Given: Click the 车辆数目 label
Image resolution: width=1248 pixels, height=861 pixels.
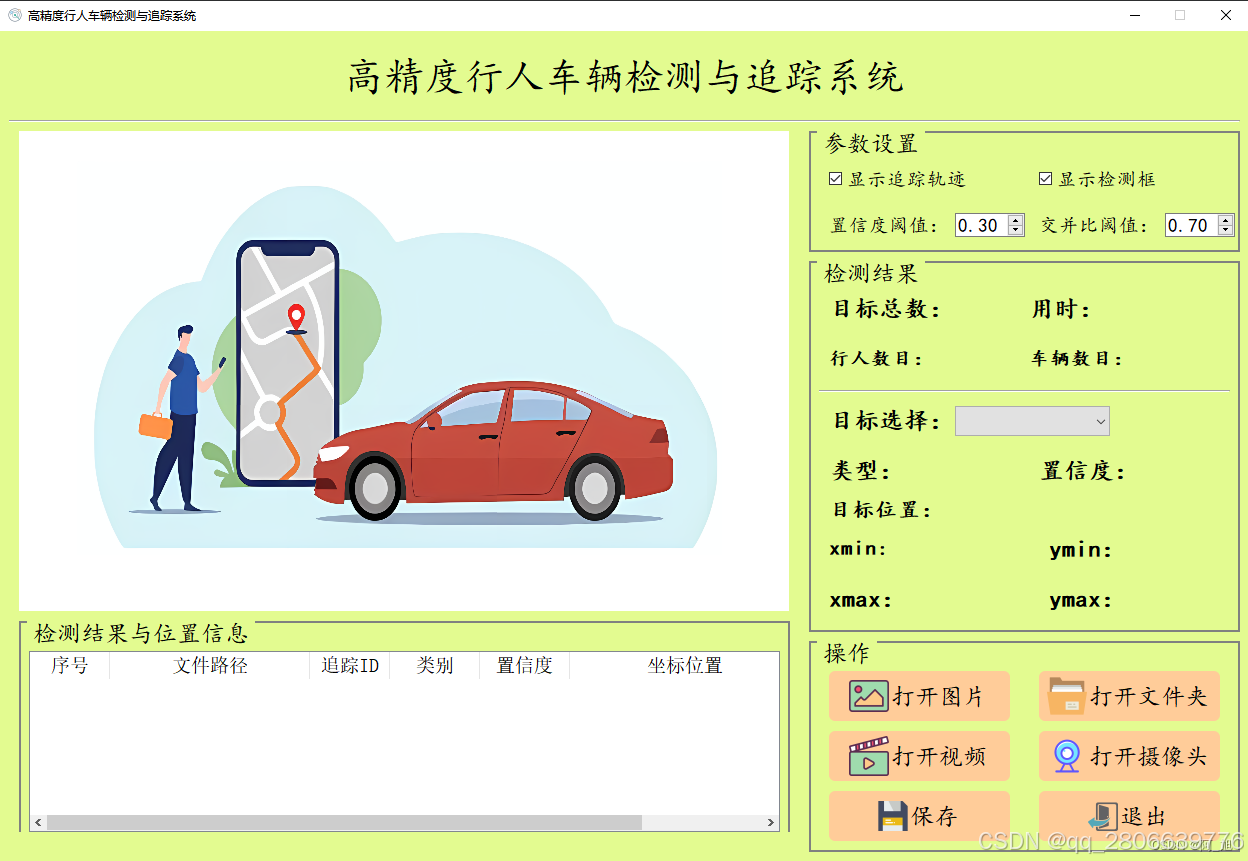Looking at the screenshot, I should [x=1077, y=358].
